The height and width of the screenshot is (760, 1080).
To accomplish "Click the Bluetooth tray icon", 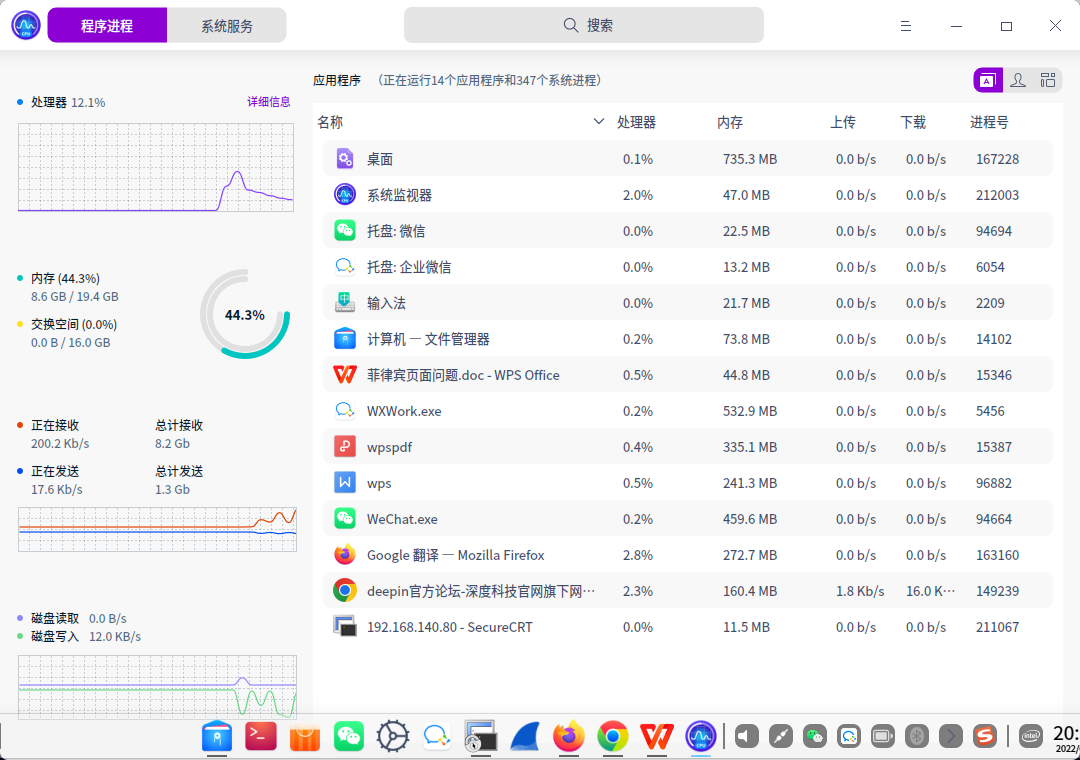I will tap(917, 737).
